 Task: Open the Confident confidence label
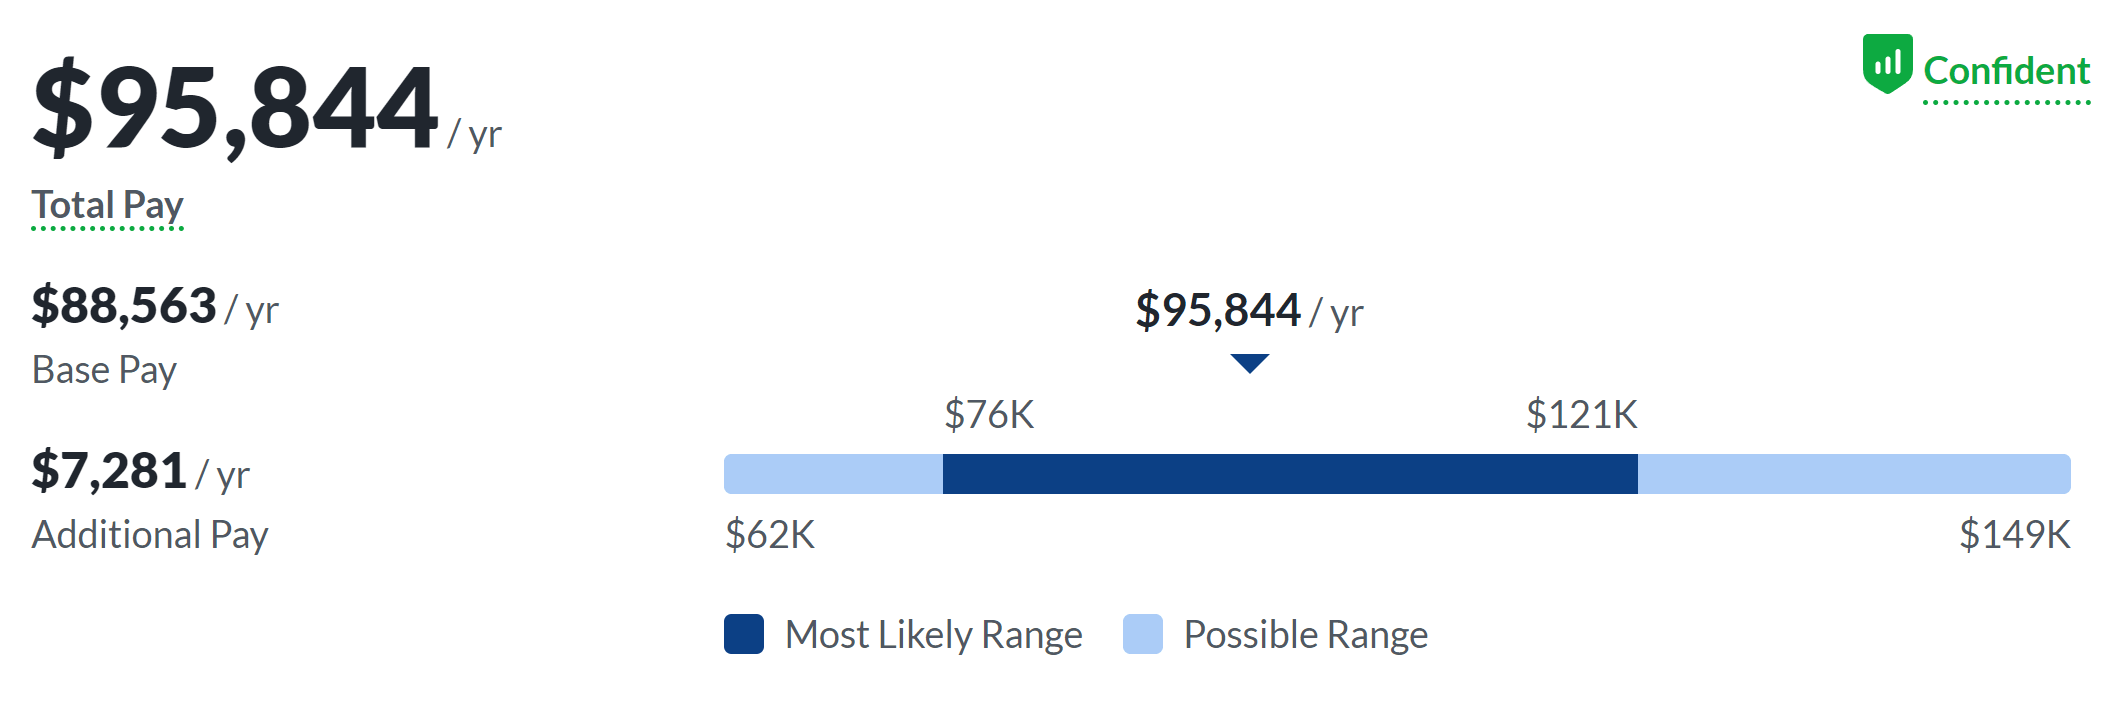click(2006, 71)
